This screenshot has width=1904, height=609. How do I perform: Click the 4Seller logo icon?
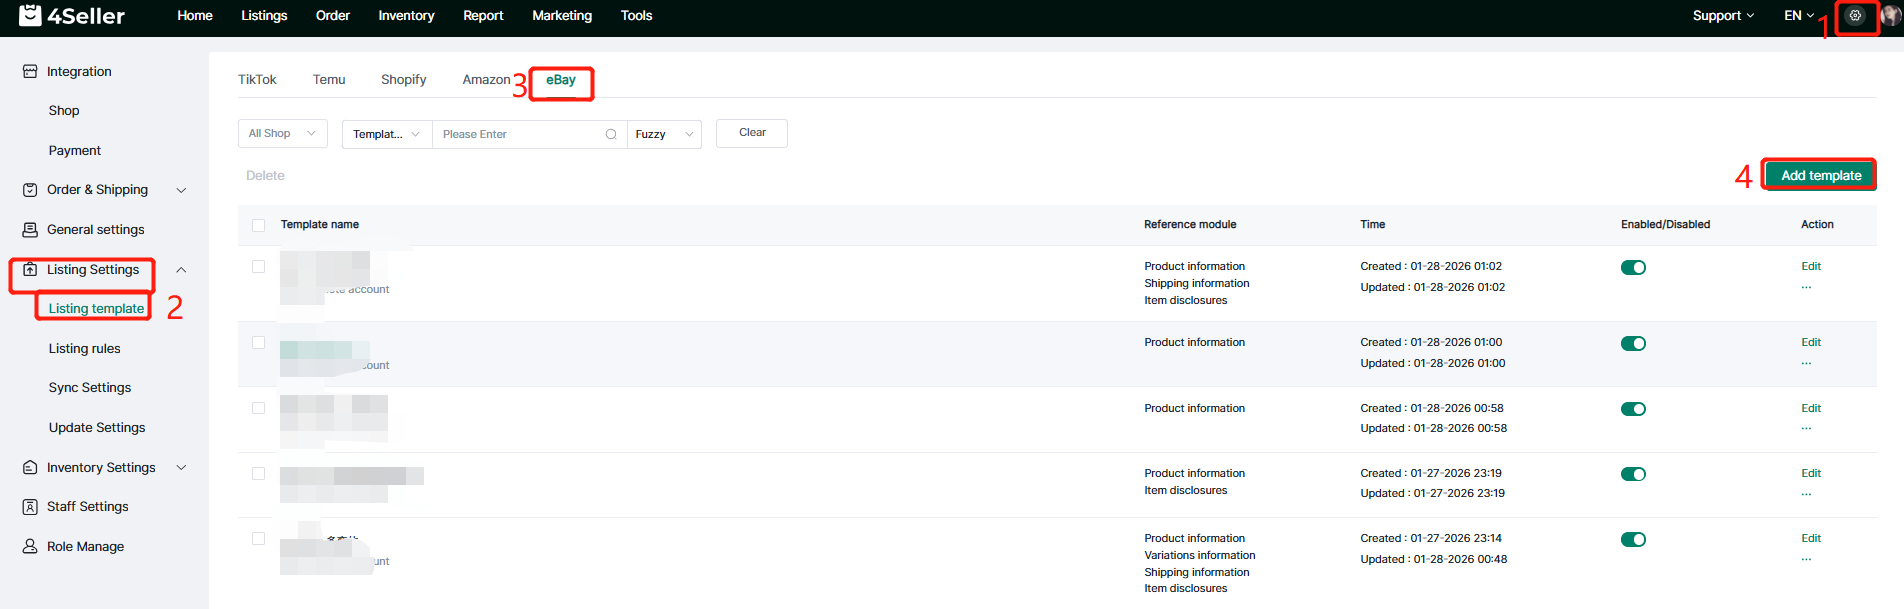pyautogui.click(x=30, y=15)
